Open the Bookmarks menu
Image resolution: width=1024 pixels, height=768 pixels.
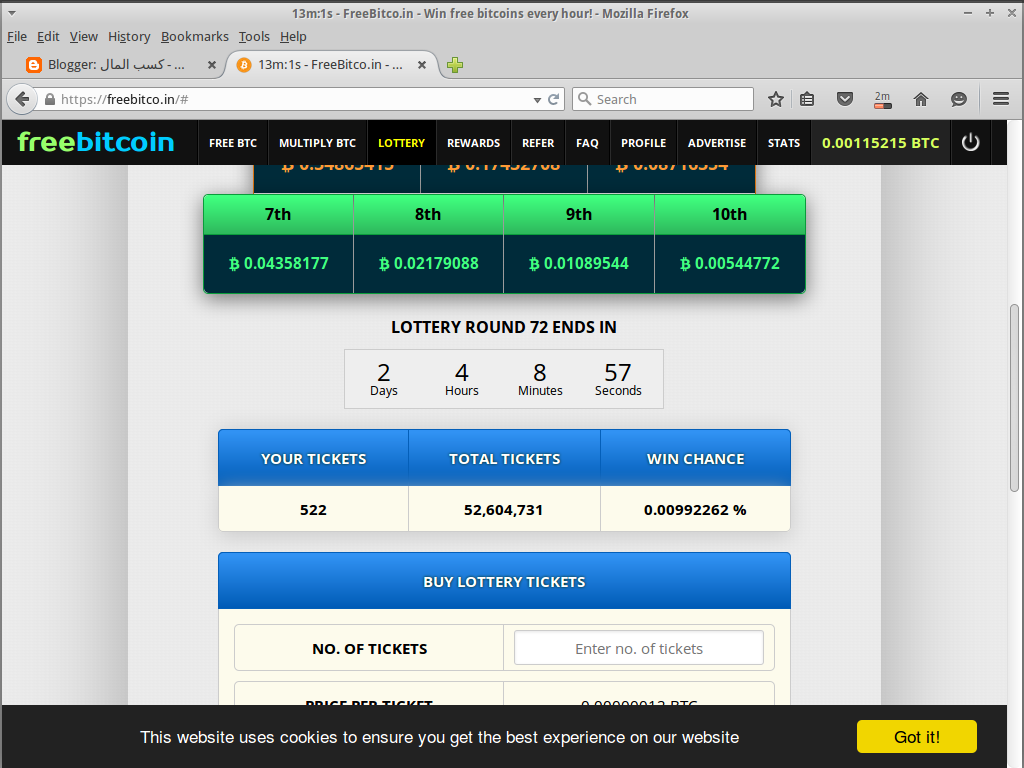tap(195, 37)
